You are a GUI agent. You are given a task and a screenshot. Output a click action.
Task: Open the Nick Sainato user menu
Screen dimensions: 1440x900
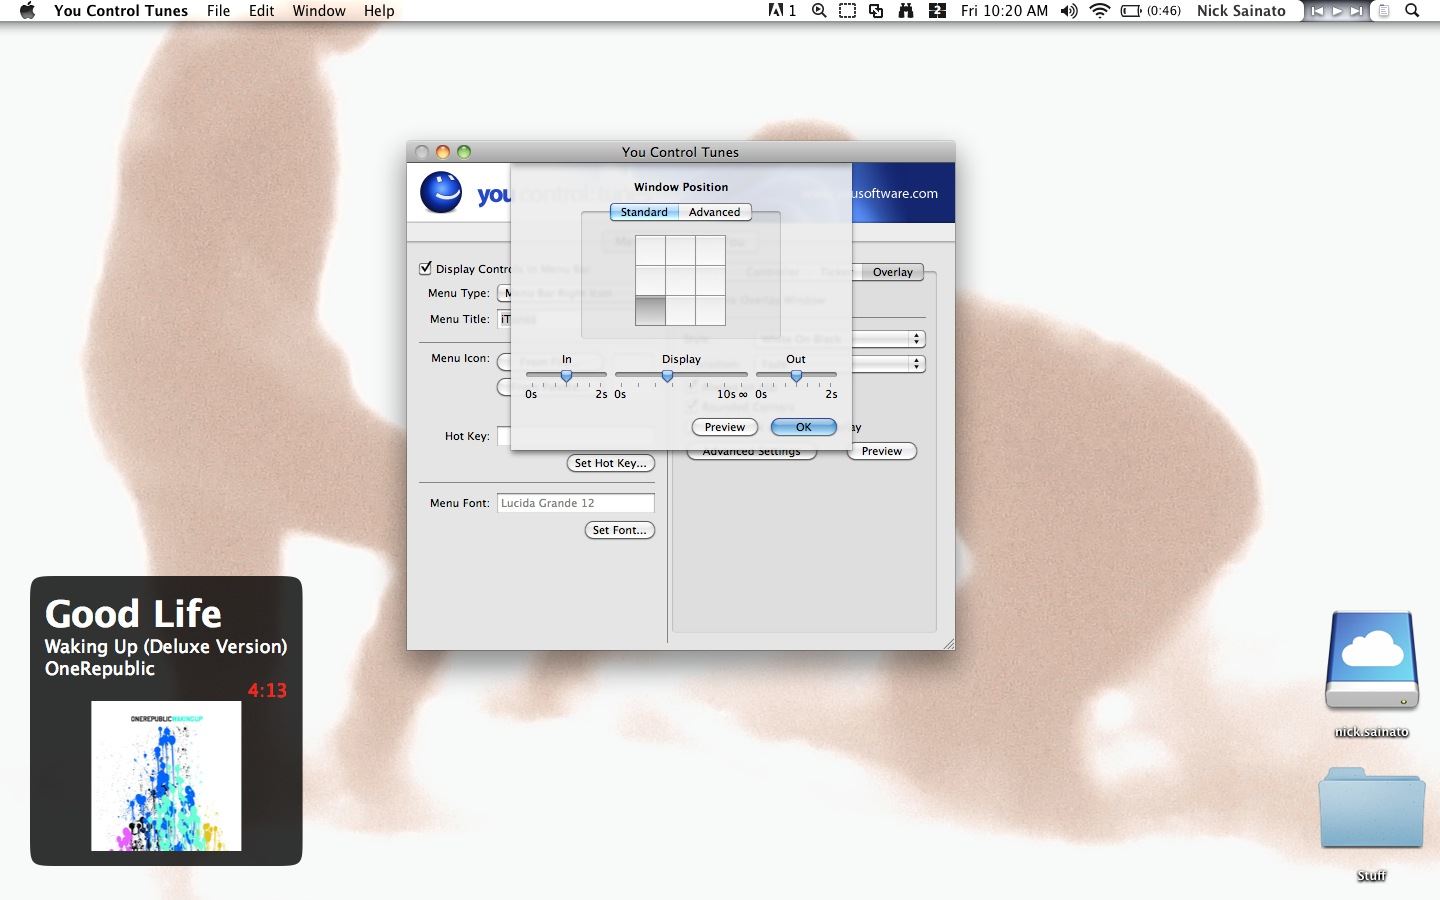pyautogui.click(x=1241, y=11)
